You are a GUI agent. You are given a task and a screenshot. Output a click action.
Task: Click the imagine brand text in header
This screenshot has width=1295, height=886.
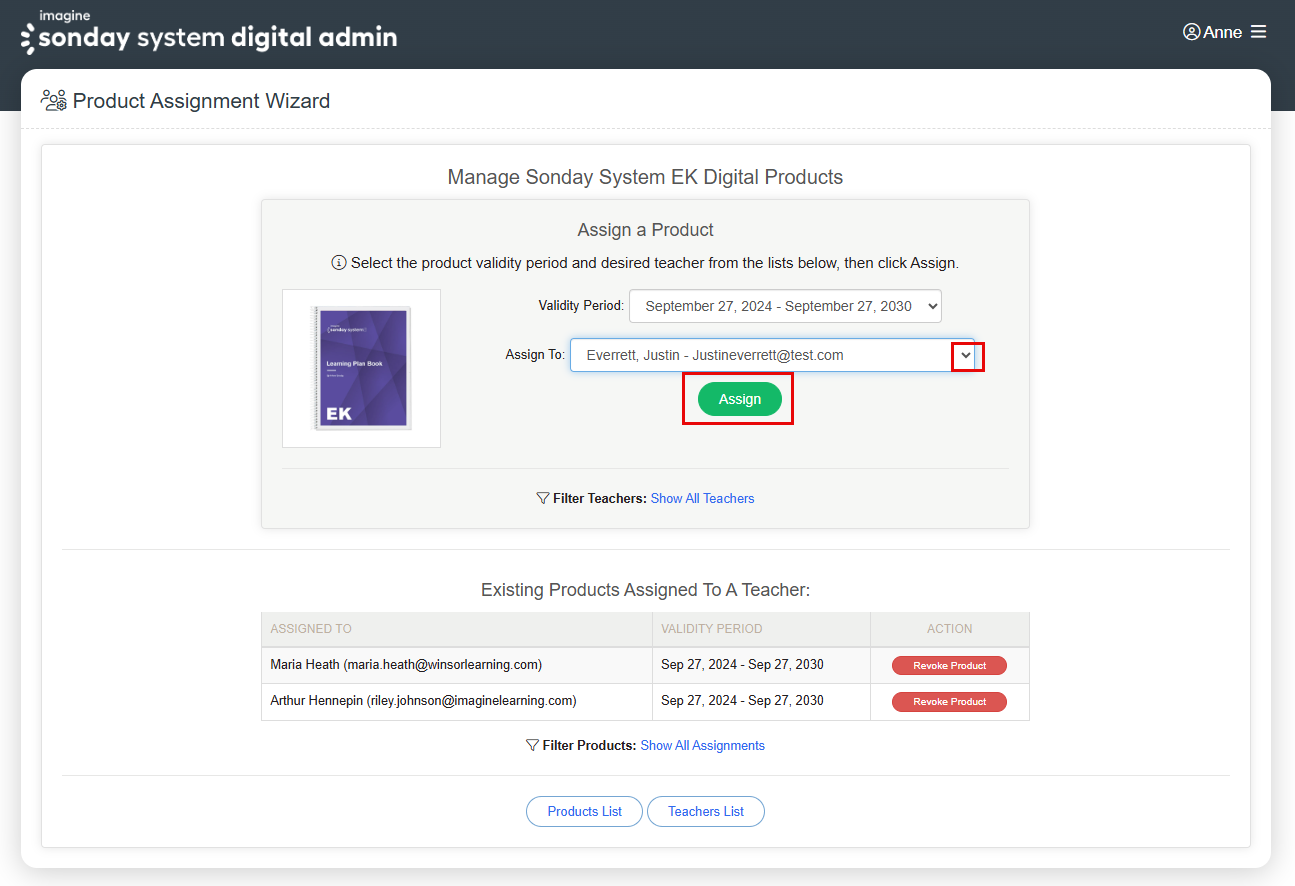tap(62, 17)
